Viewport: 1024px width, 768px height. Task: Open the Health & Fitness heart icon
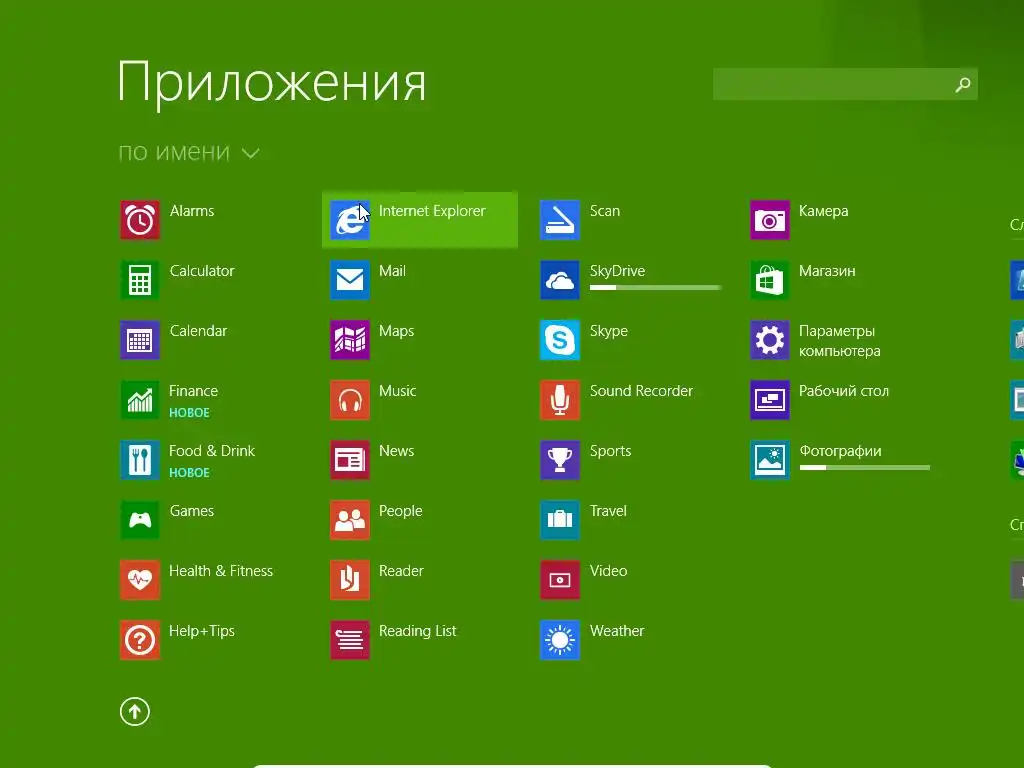pos(140,581)
